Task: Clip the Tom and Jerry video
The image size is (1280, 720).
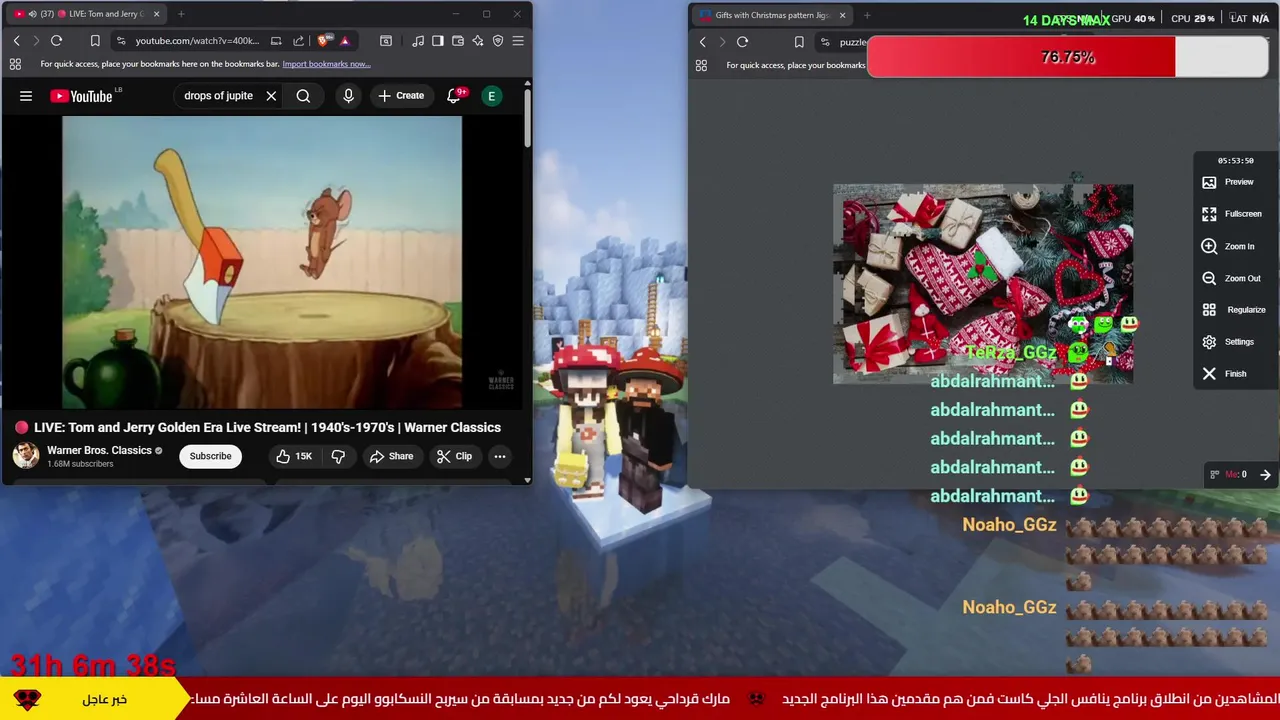Action: click(x=454, y=456)
